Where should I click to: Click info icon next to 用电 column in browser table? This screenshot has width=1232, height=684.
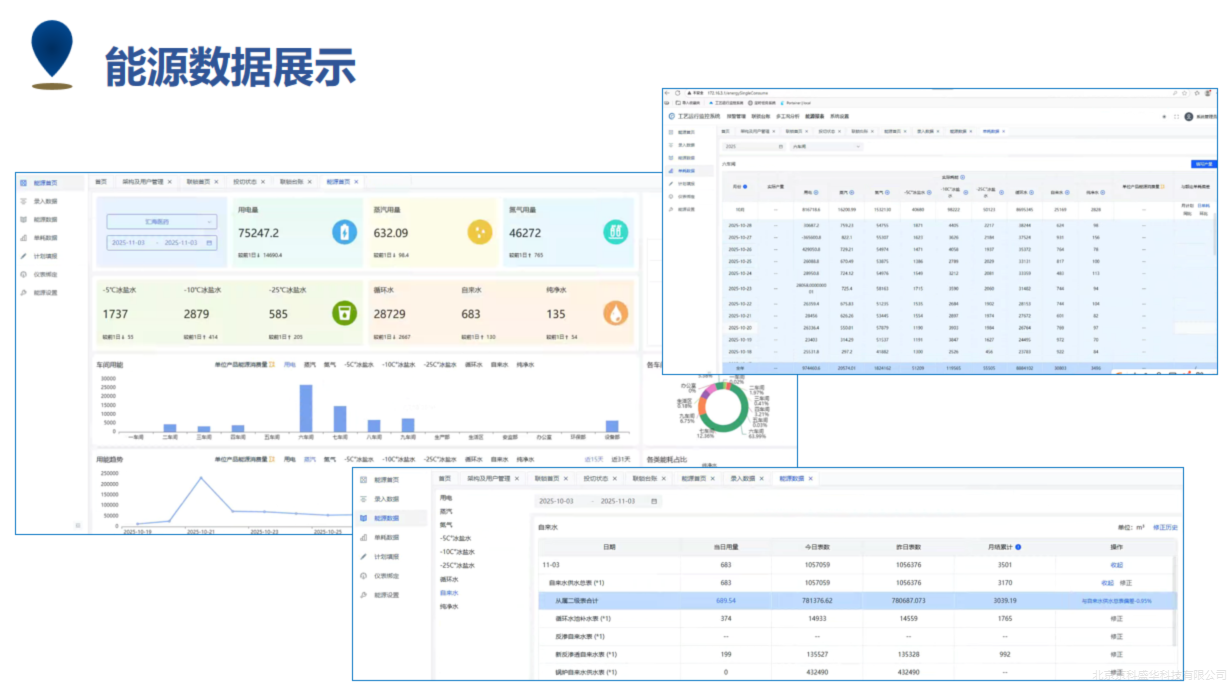click(x=817, y=192)
